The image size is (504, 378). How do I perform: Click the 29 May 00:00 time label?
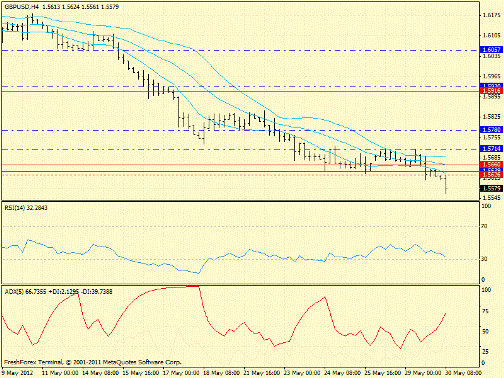pos(423,373)
